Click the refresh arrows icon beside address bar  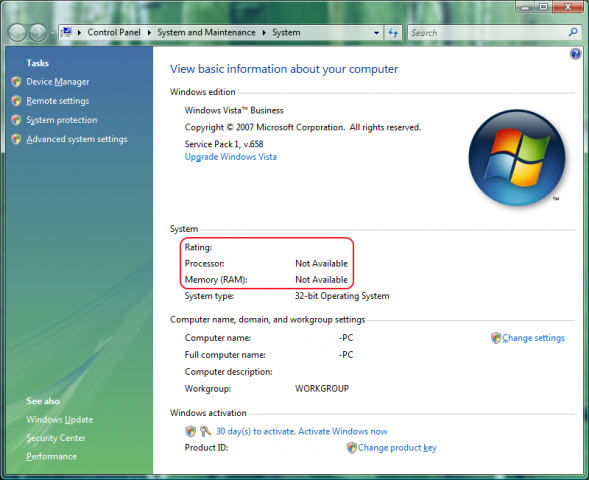[393, 33]
